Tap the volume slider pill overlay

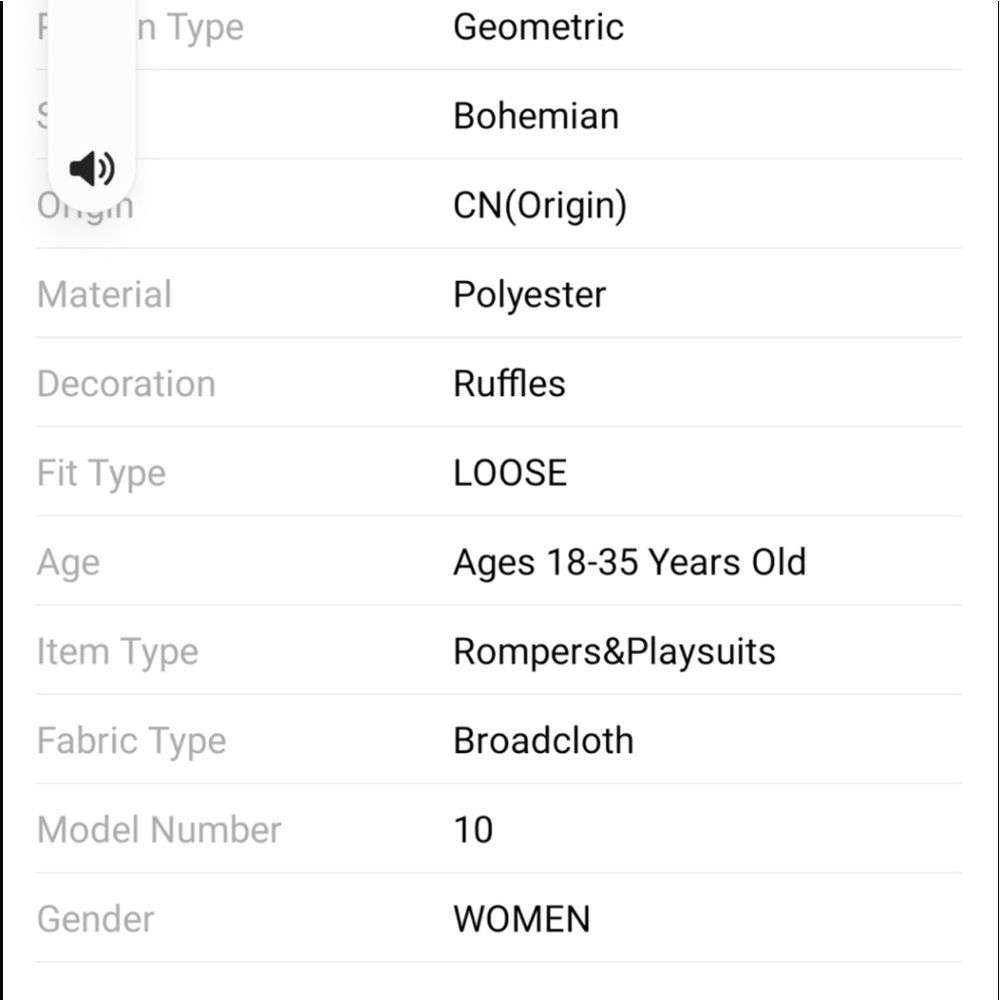(x=92, y=102)
